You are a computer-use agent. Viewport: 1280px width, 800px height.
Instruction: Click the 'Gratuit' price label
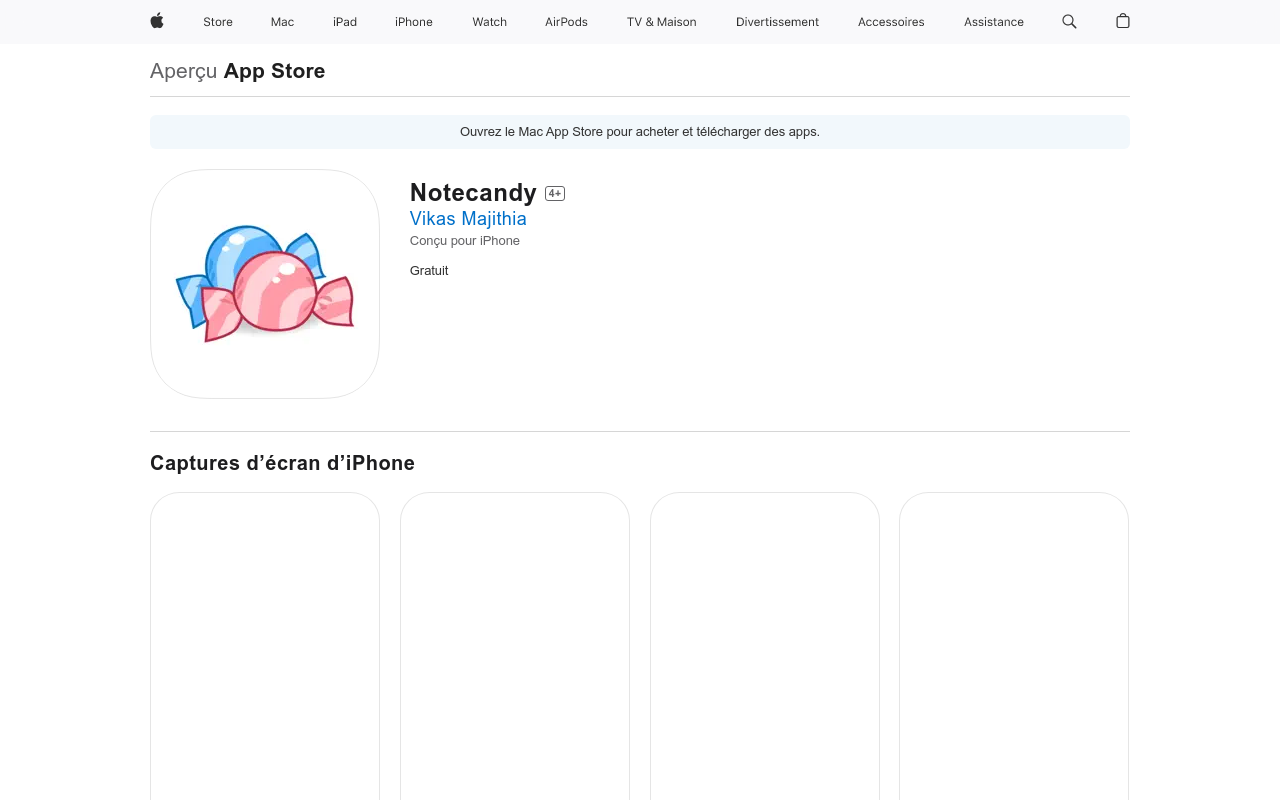click(x=429, y=271)
